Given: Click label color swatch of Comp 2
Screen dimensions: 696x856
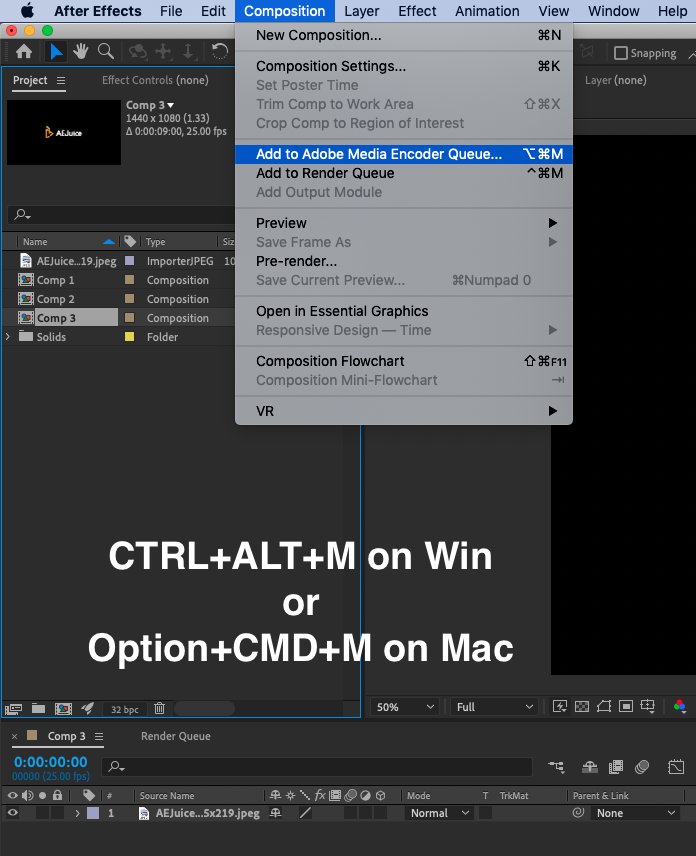Looking at the screenshot, I should point(129,299).
